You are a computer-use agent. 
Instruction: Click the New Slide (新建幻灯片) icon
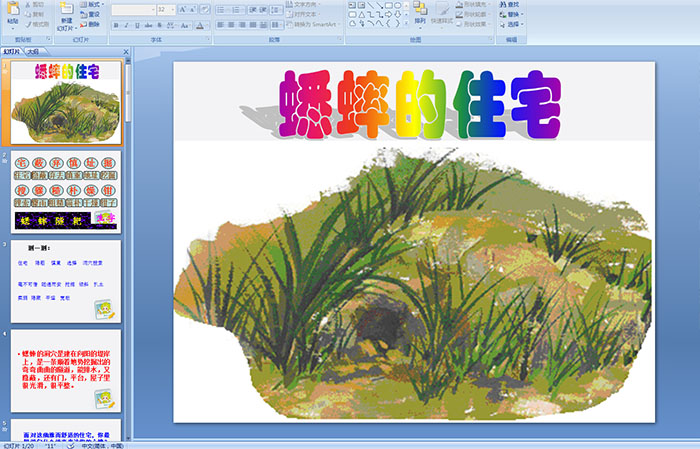point(67,9)
